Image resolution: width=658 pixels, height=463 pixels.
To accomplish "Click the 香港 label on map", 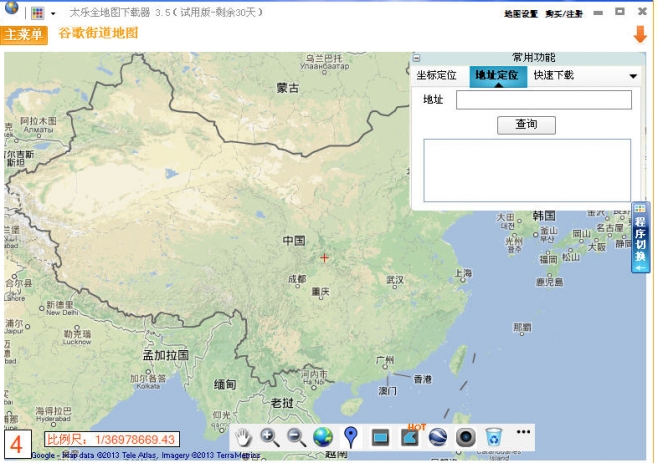I will click(422, 379).
